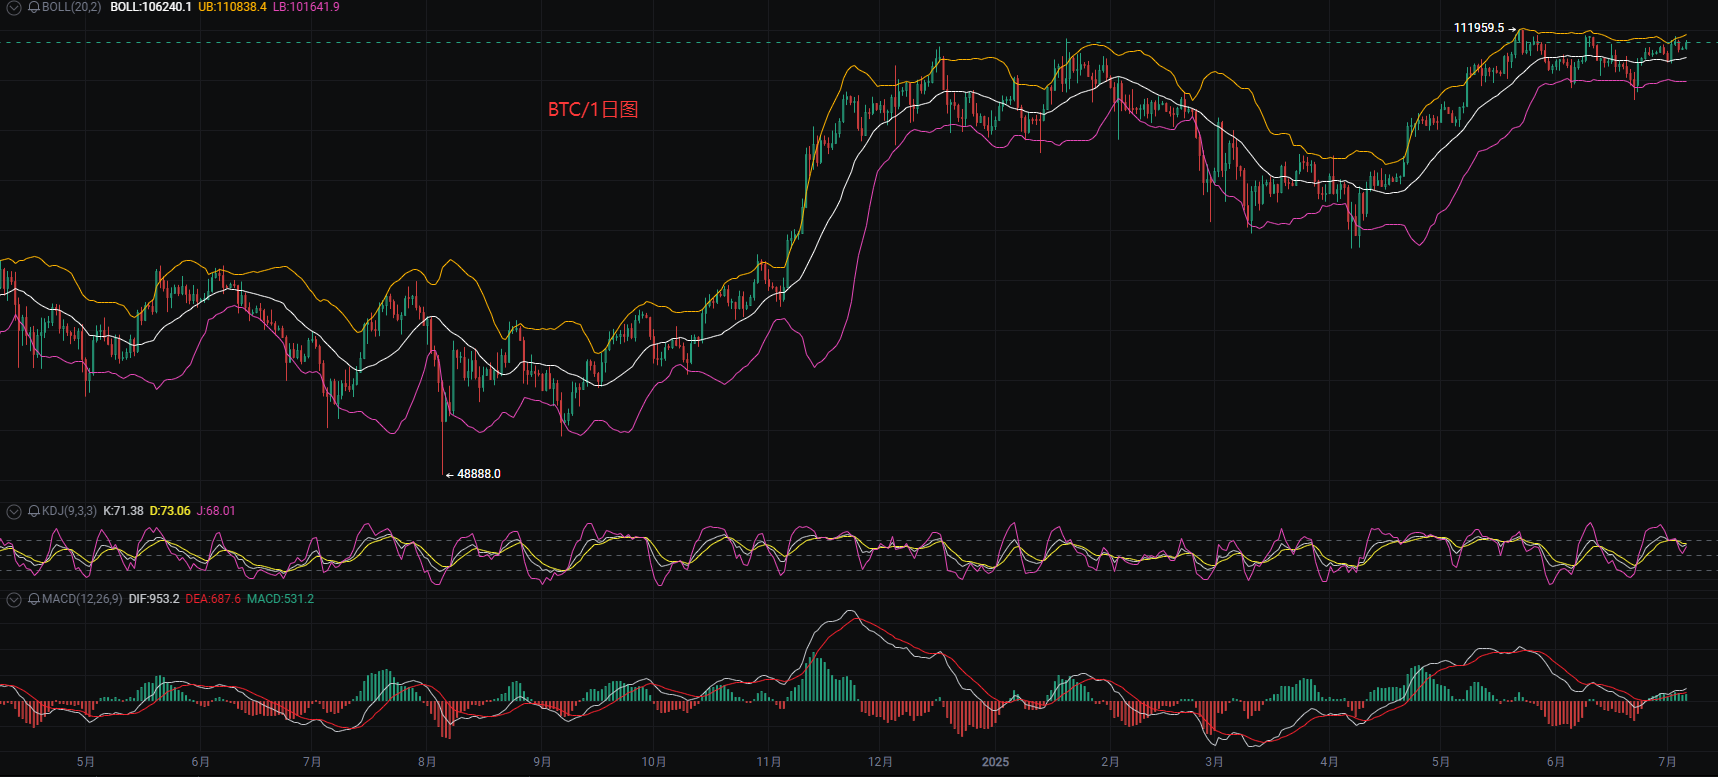This screenshot has height=777, width=1718.
Task: Click the 11月 label on time axis
Action: [768, 762]
